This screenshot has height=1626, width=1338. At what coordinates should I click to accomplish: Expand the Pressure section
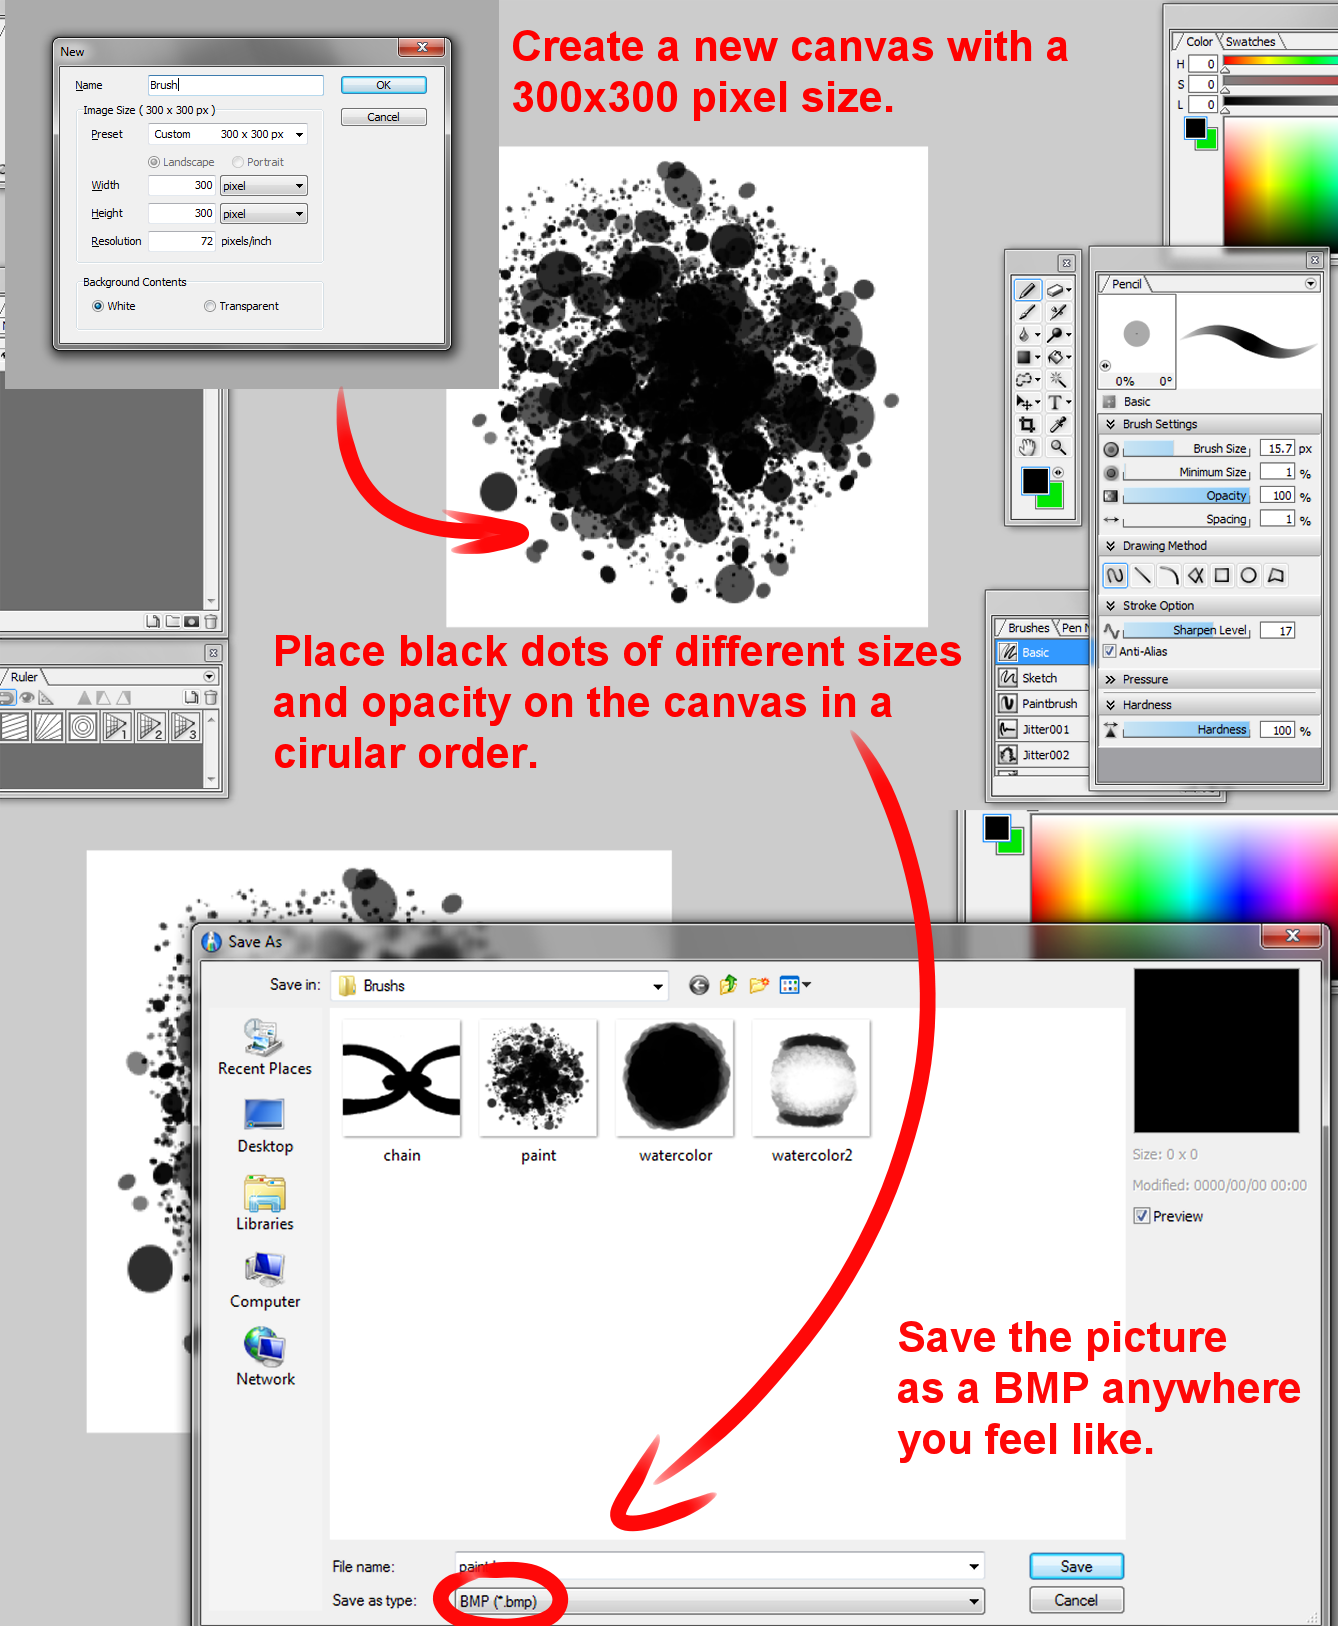click(1144, 680)
